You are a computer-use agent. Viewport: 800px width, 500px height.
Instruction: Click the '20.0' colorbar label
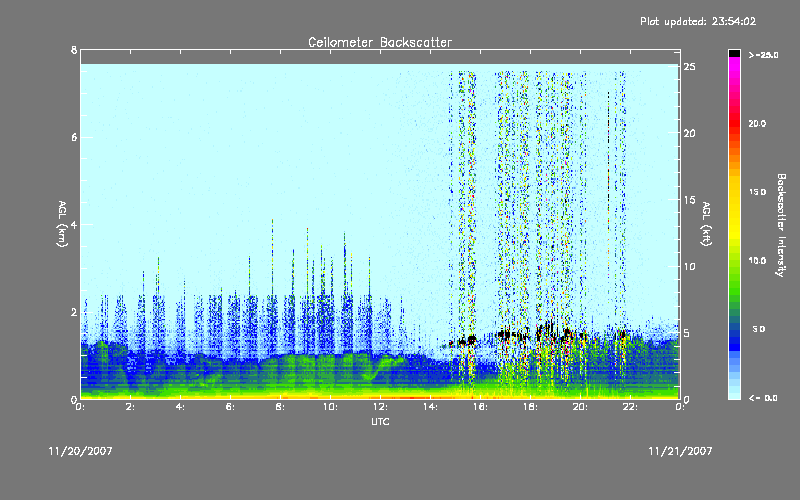[757, 123]
